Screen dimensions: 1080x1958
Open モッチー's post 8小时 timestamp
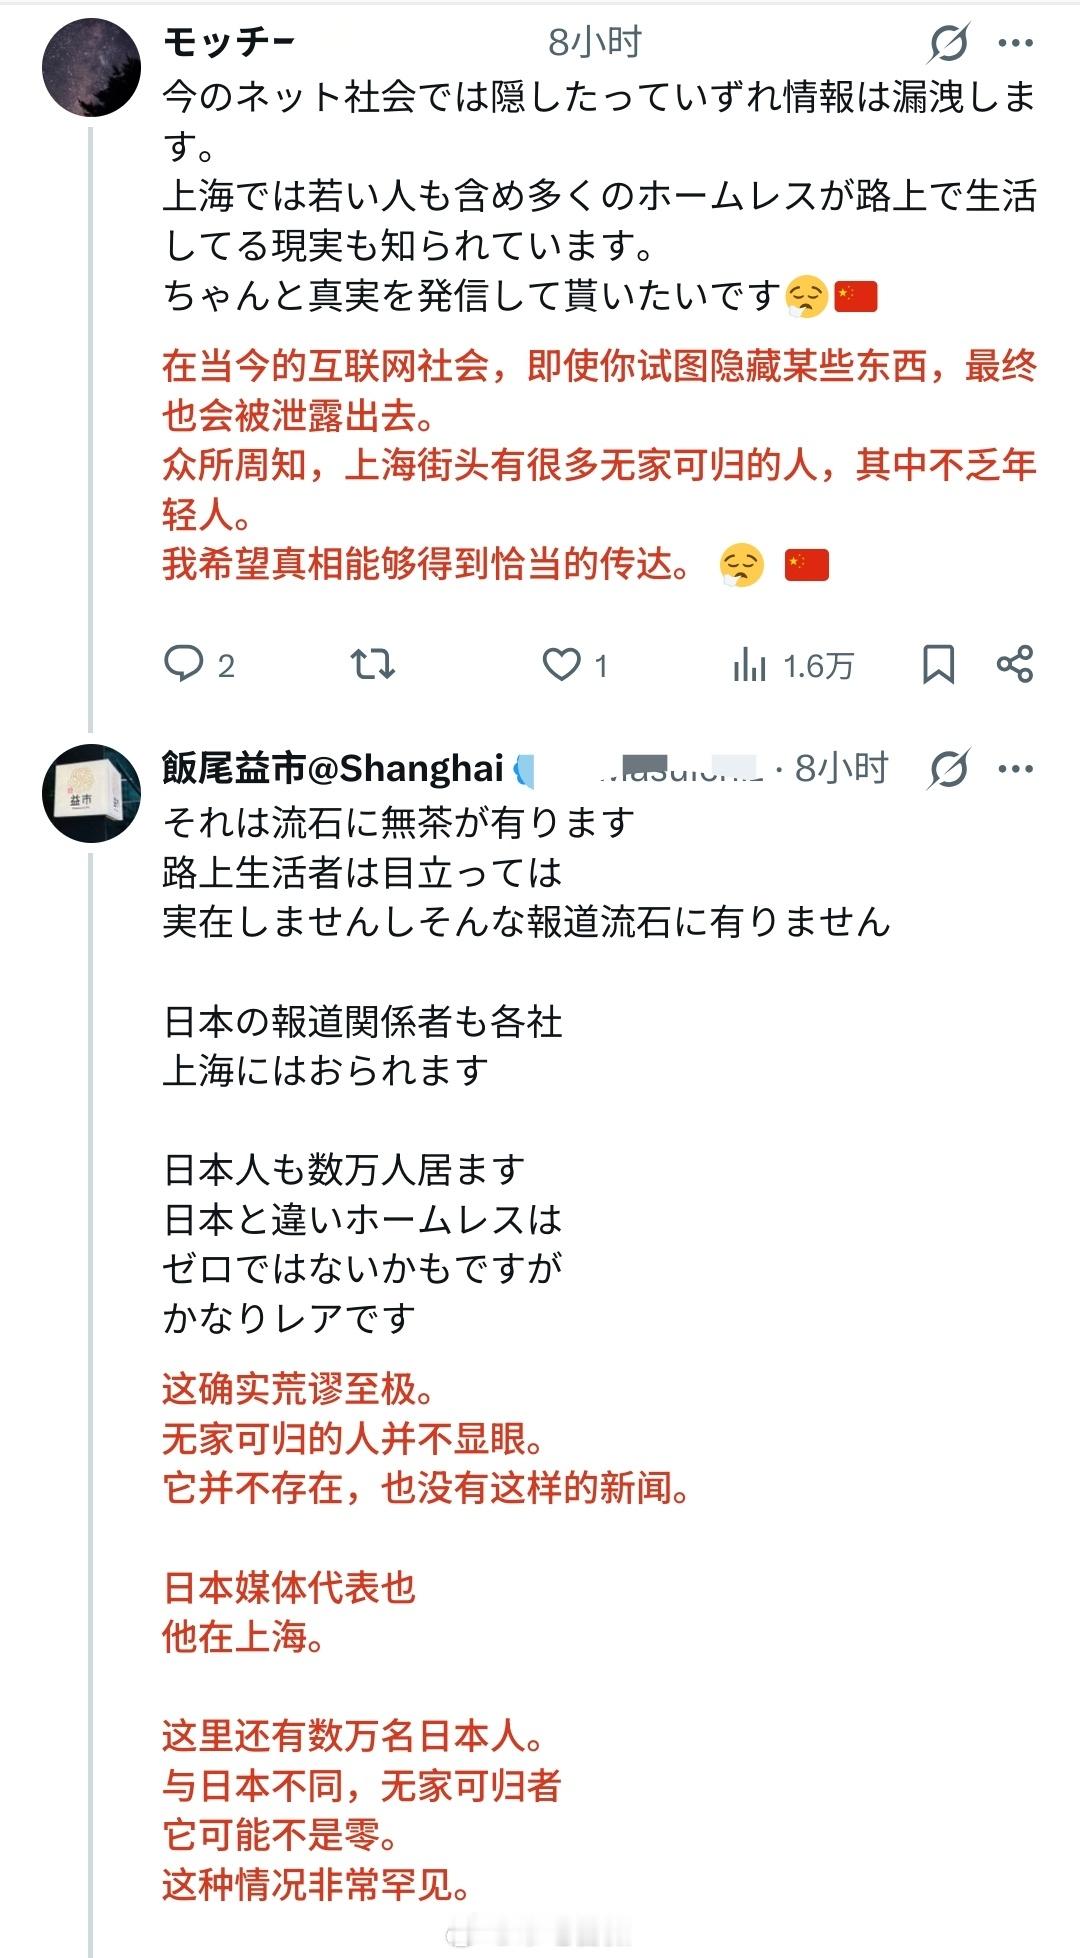click(x=594, y=42)
